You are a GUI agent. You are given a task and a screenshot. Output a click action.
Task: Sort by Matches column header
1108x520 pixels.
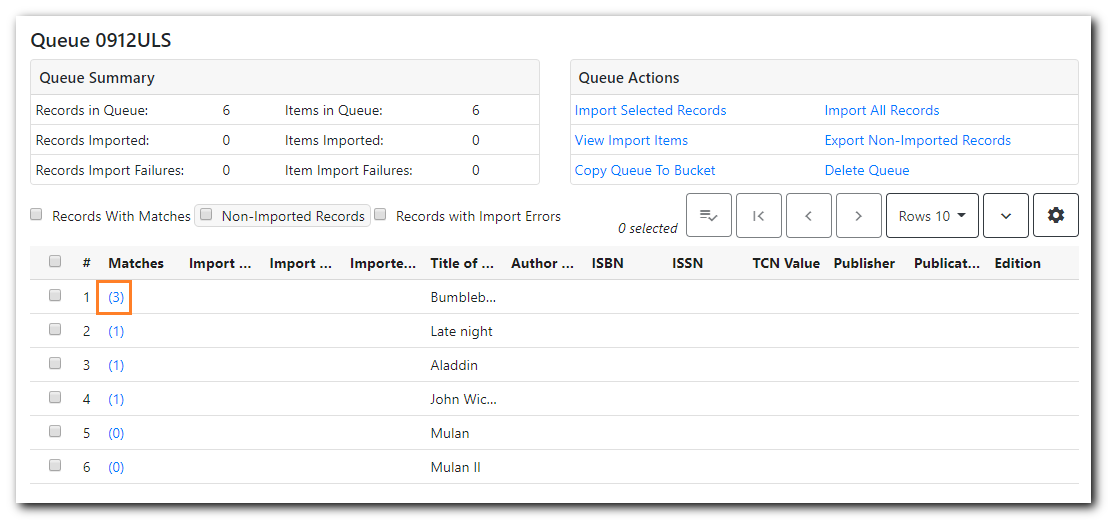pos(136,263)
